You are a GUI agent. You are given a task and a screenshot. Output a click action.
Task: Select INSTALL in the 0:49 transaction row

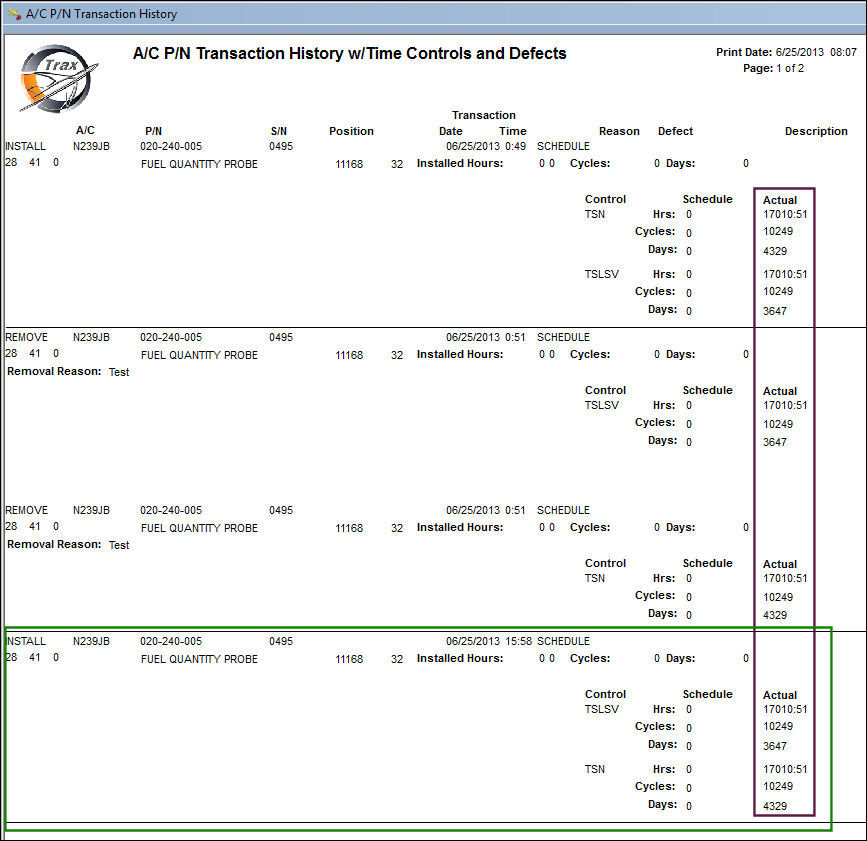(x=25, y=146)
